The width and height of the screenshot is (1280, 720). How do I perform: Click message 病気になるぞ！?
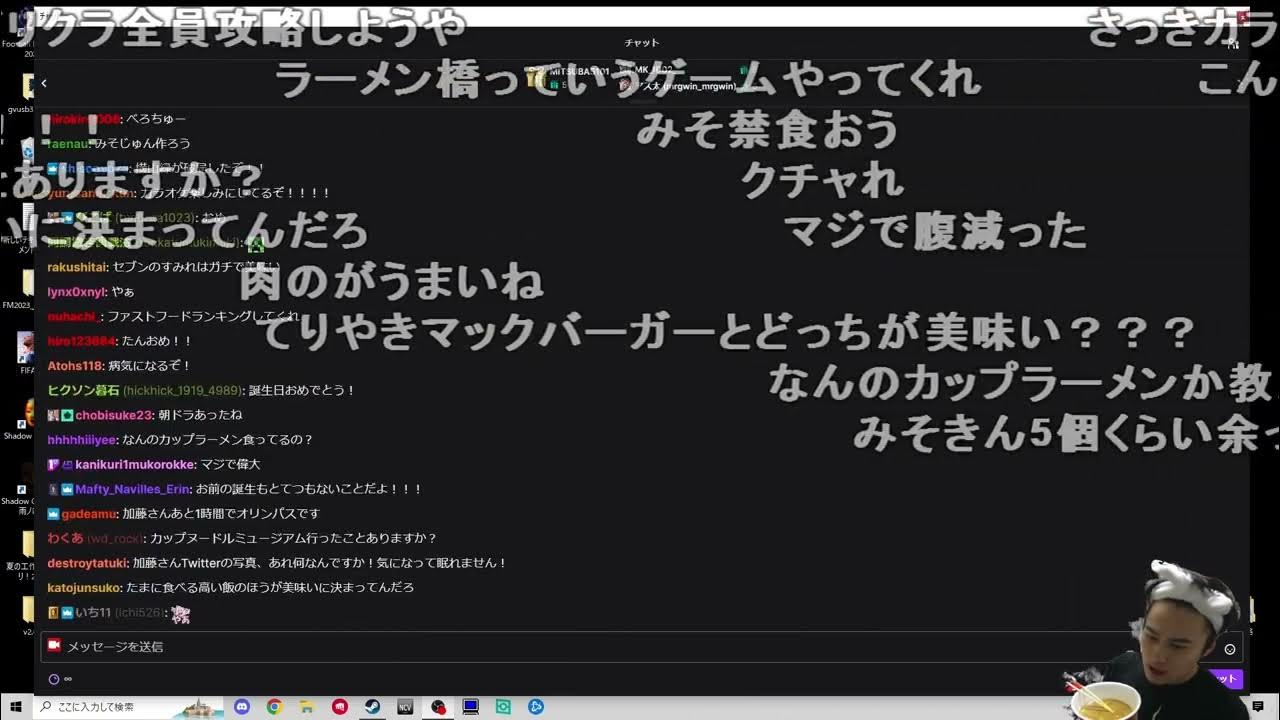click(x=150, y=366)
